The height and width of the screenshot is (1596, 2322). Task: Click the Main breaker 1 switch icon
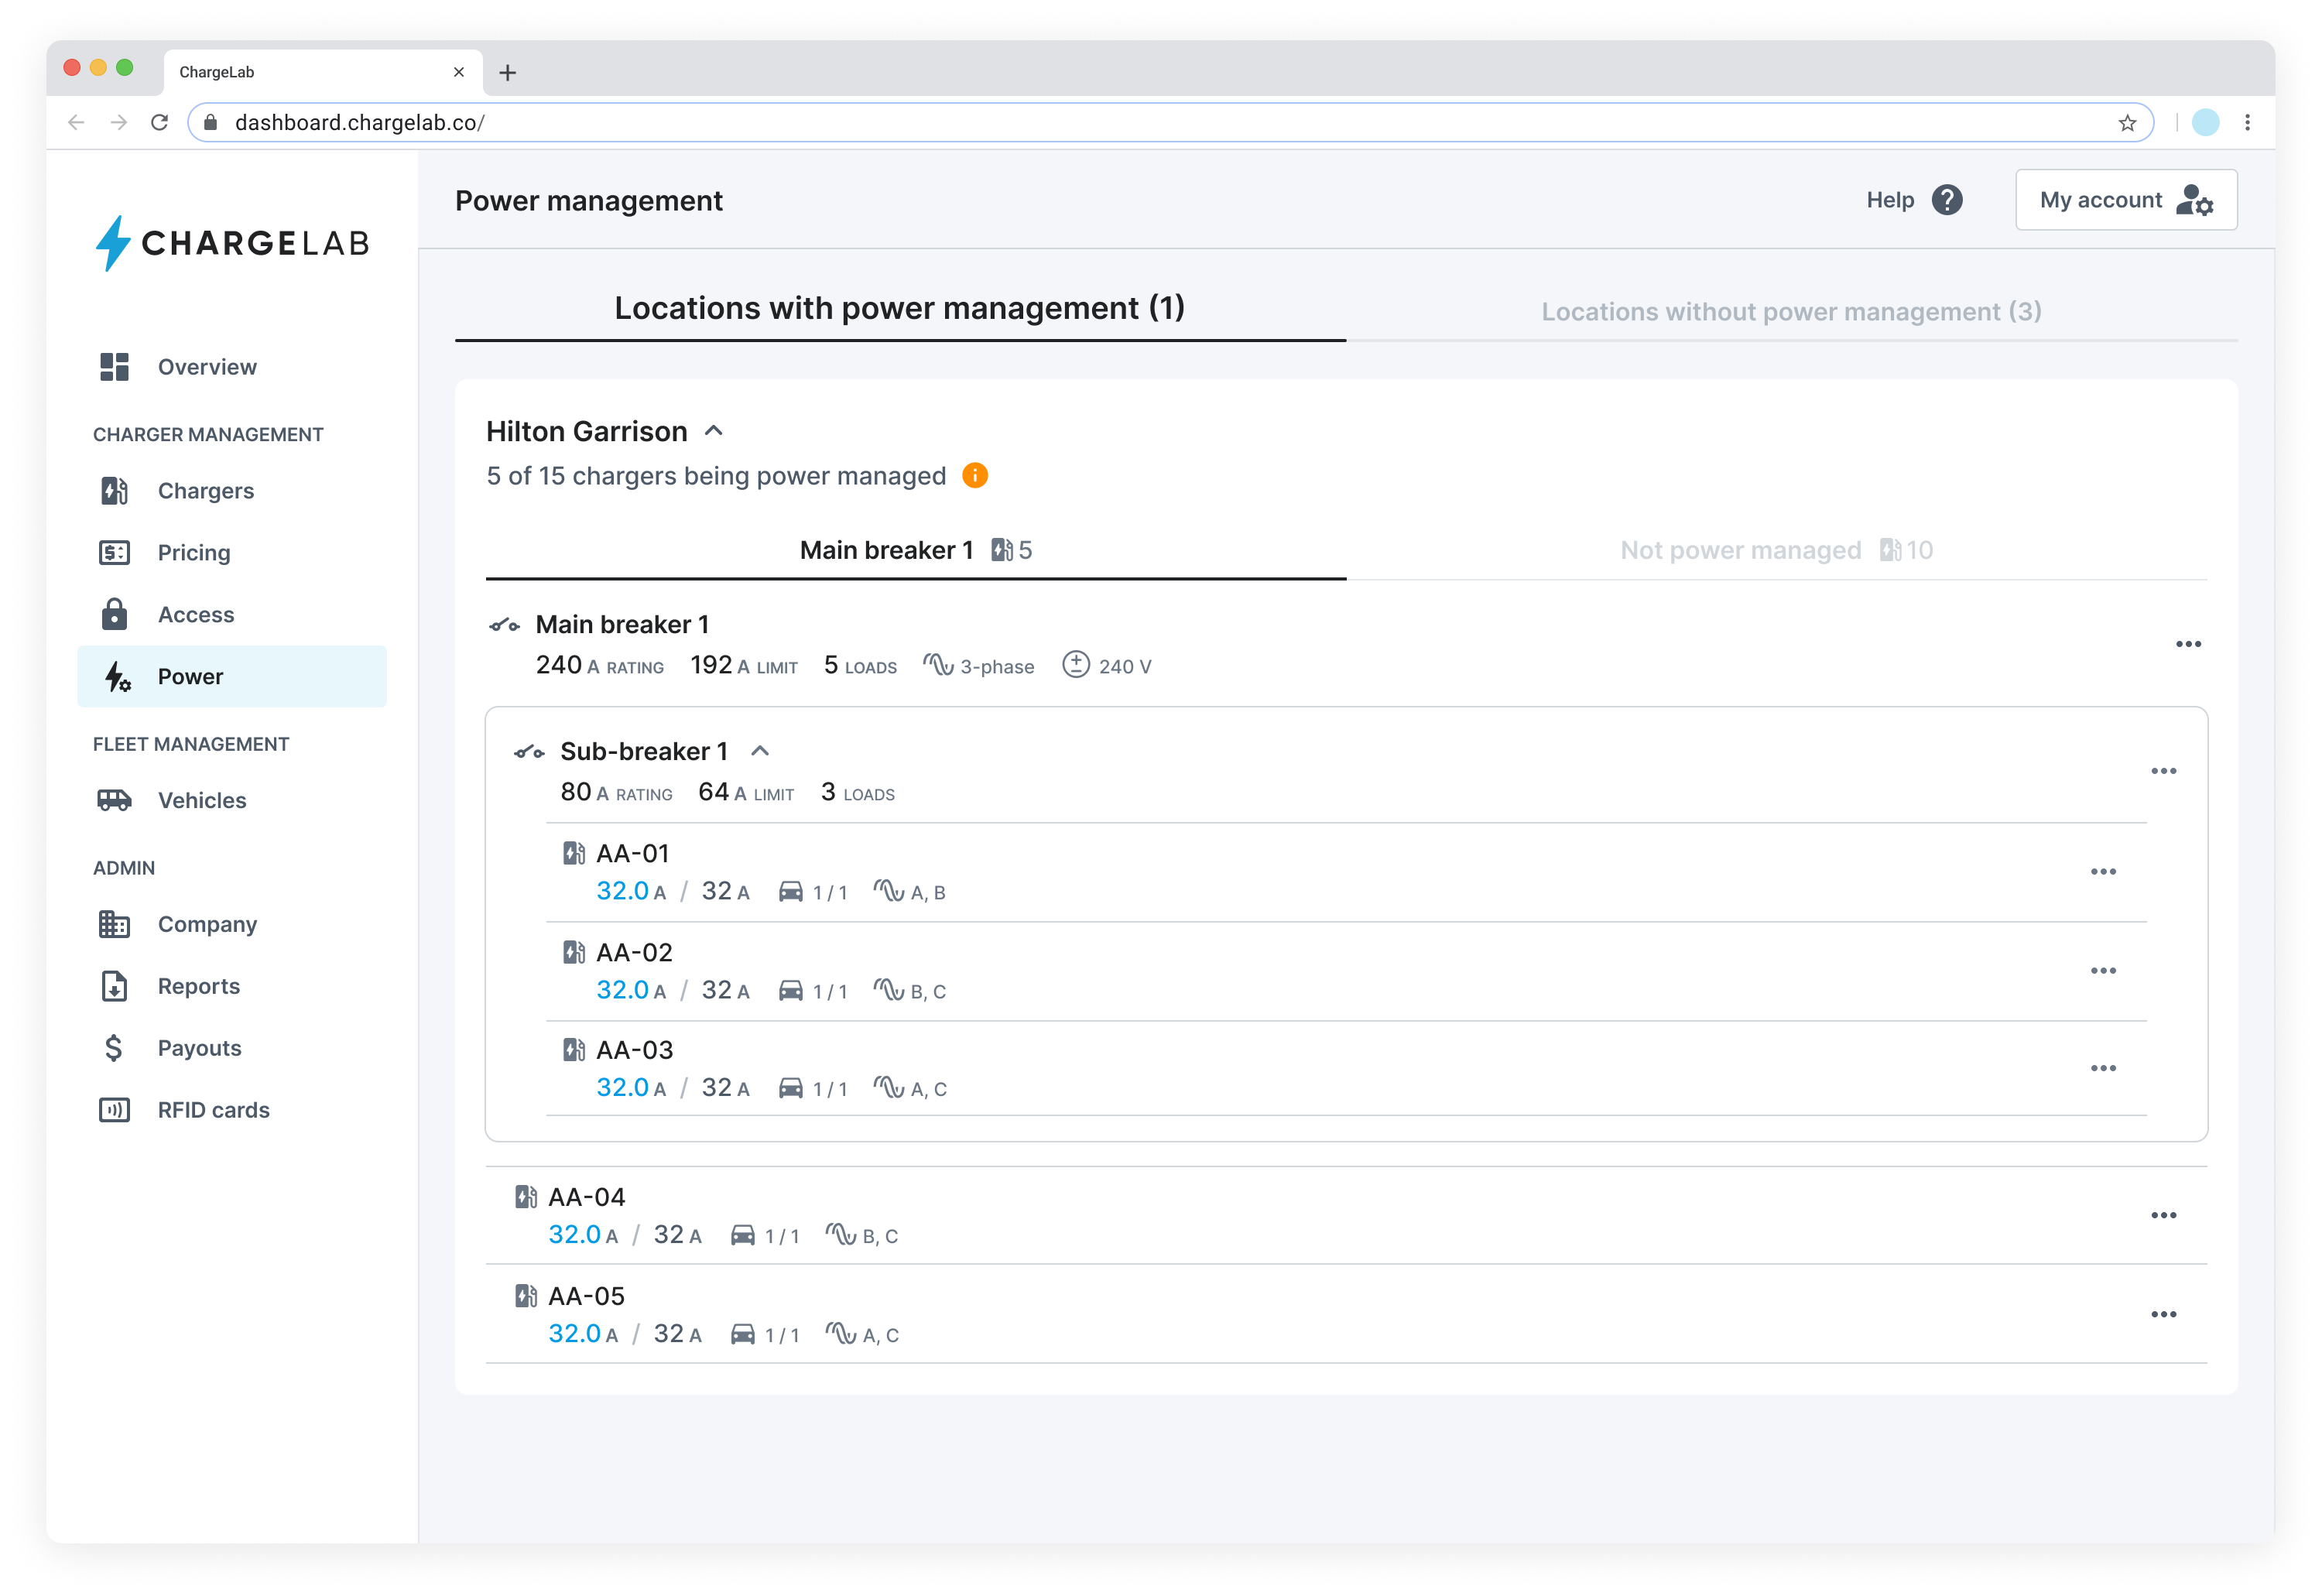click(x=505, y=626)
